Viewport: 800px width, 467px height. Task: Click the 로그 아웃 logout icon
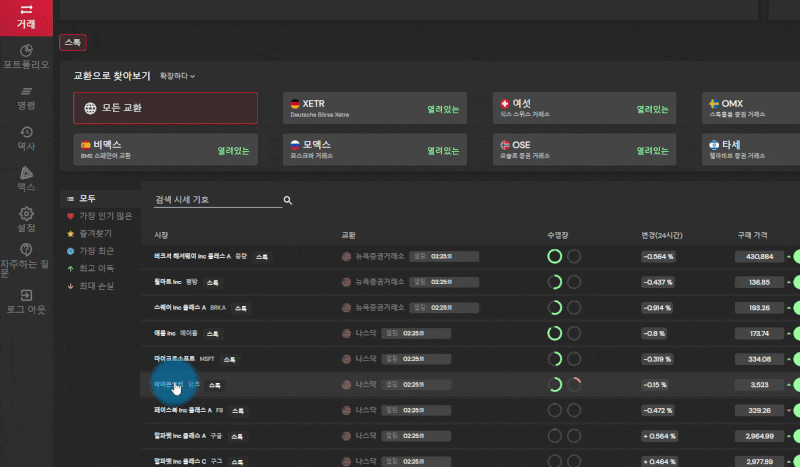26,295
